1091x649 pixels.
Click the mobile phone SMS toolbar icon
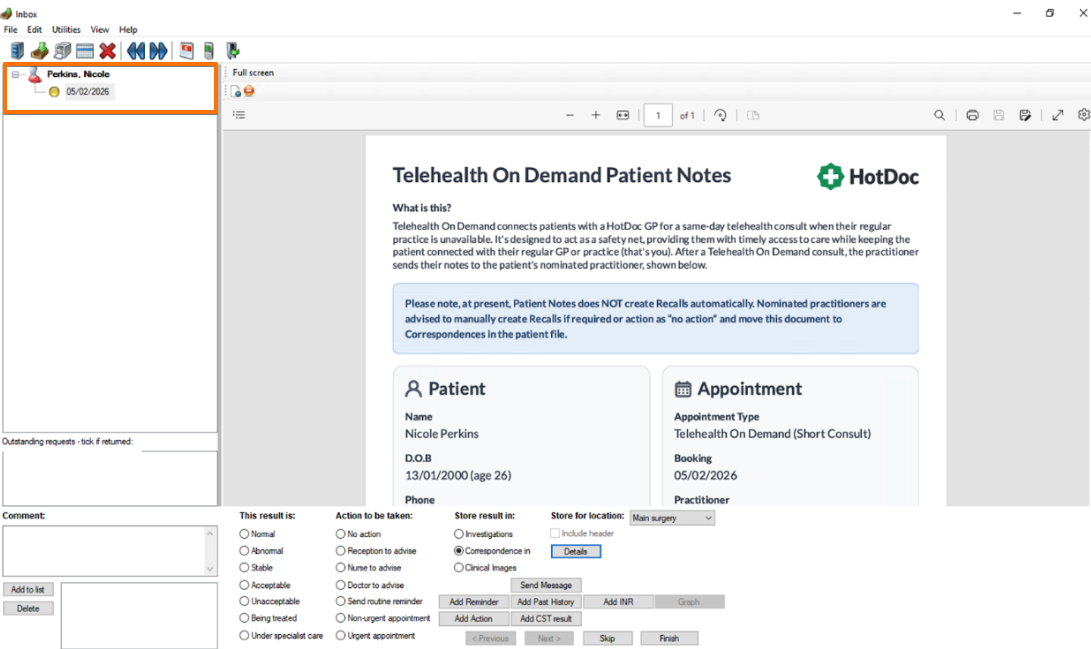pos(209,51)
